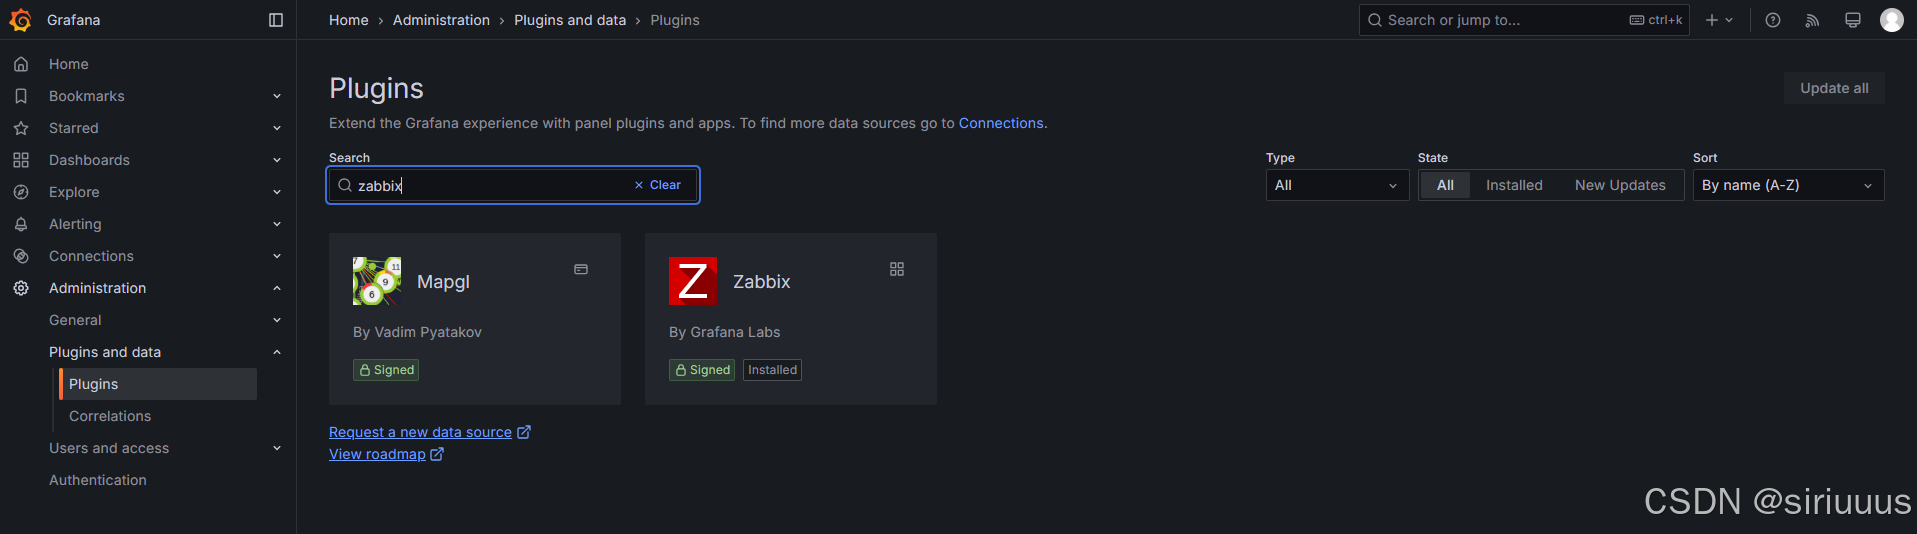
Task: Select the Installed state filter
Action: click(1514, 185)
